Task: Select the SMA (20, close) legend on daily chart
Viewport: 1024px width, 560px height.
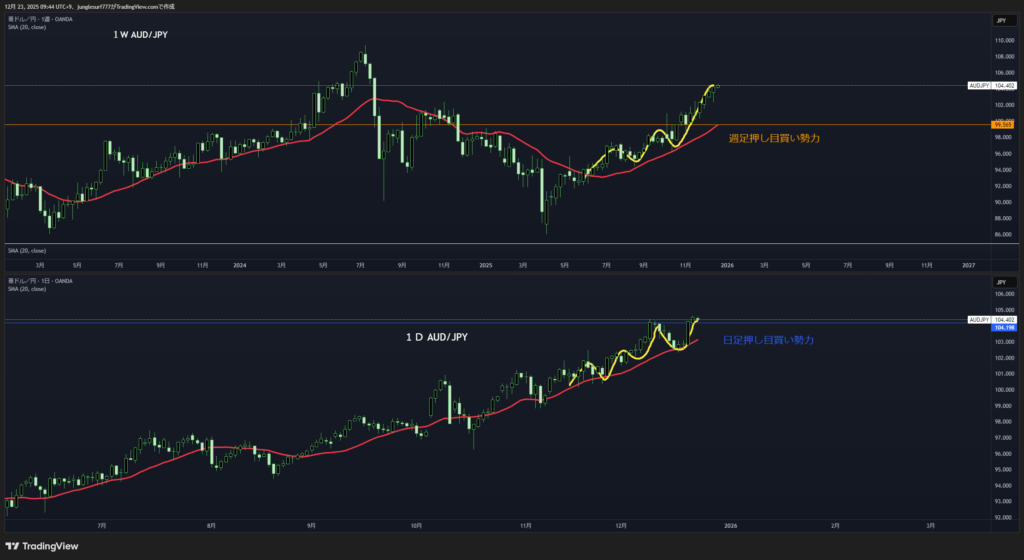Action: (27, 289)
